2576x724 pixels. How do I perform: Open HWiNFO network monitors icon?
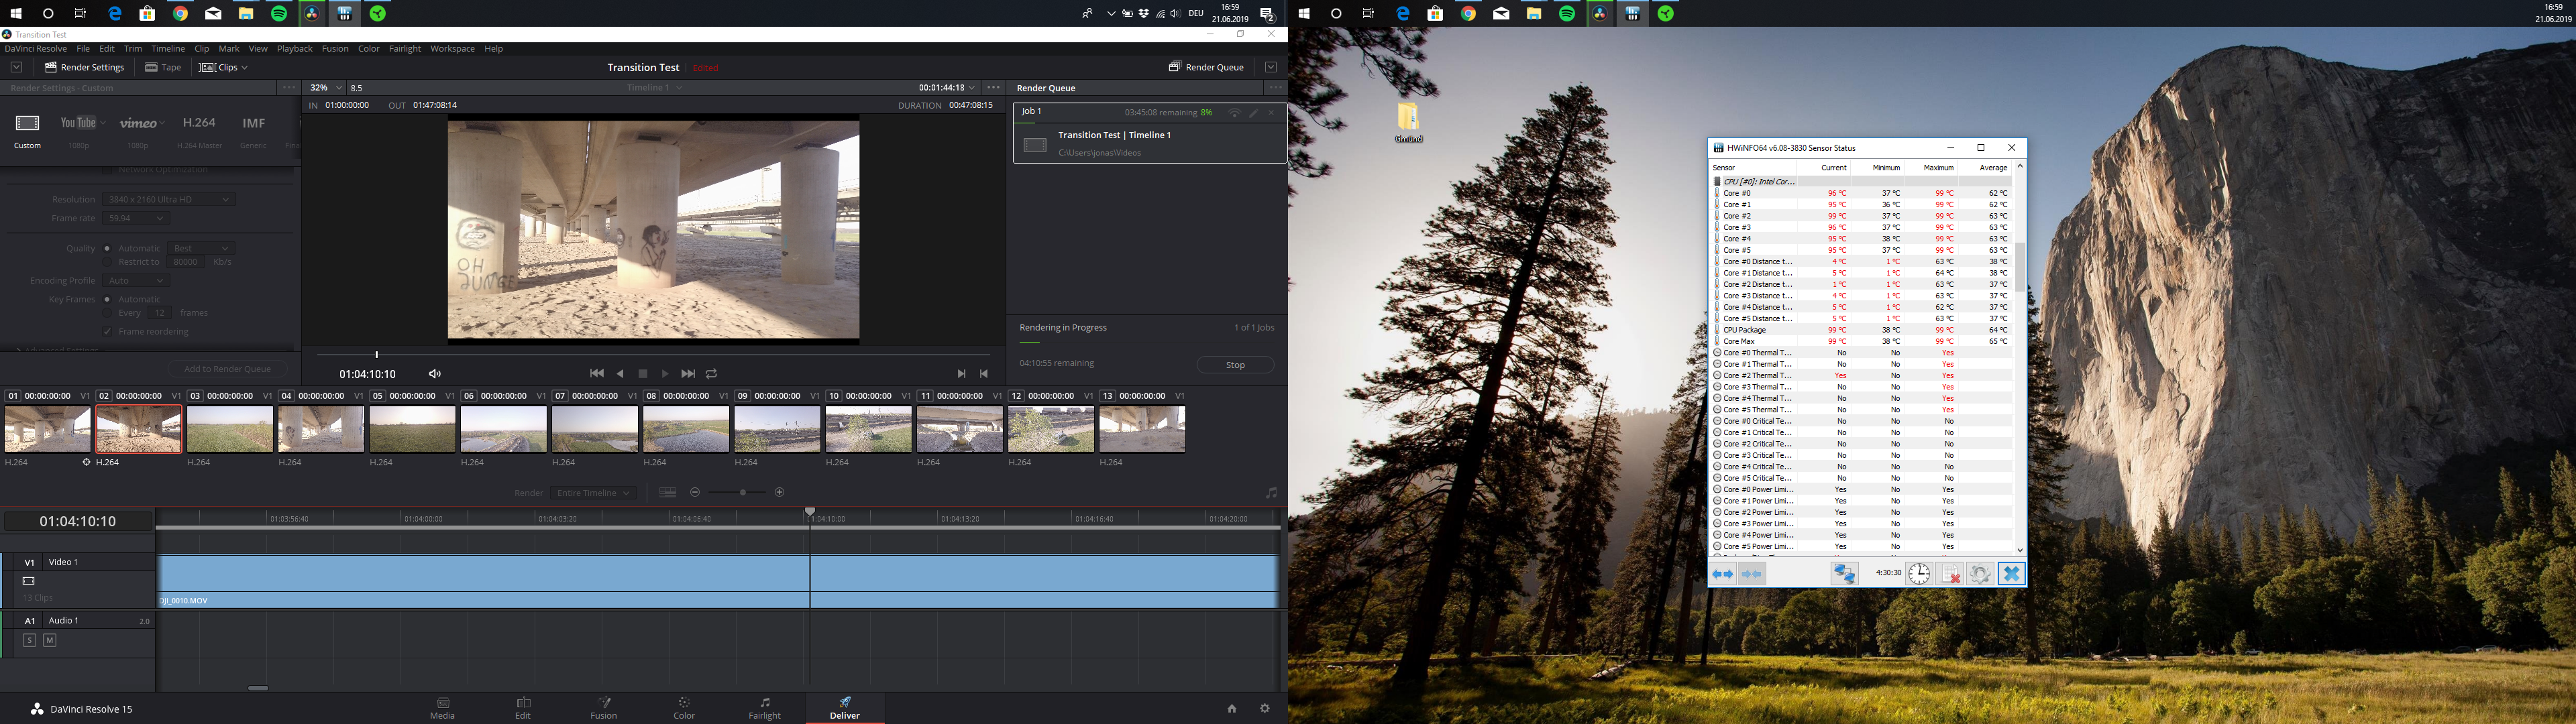(1844, 574)
